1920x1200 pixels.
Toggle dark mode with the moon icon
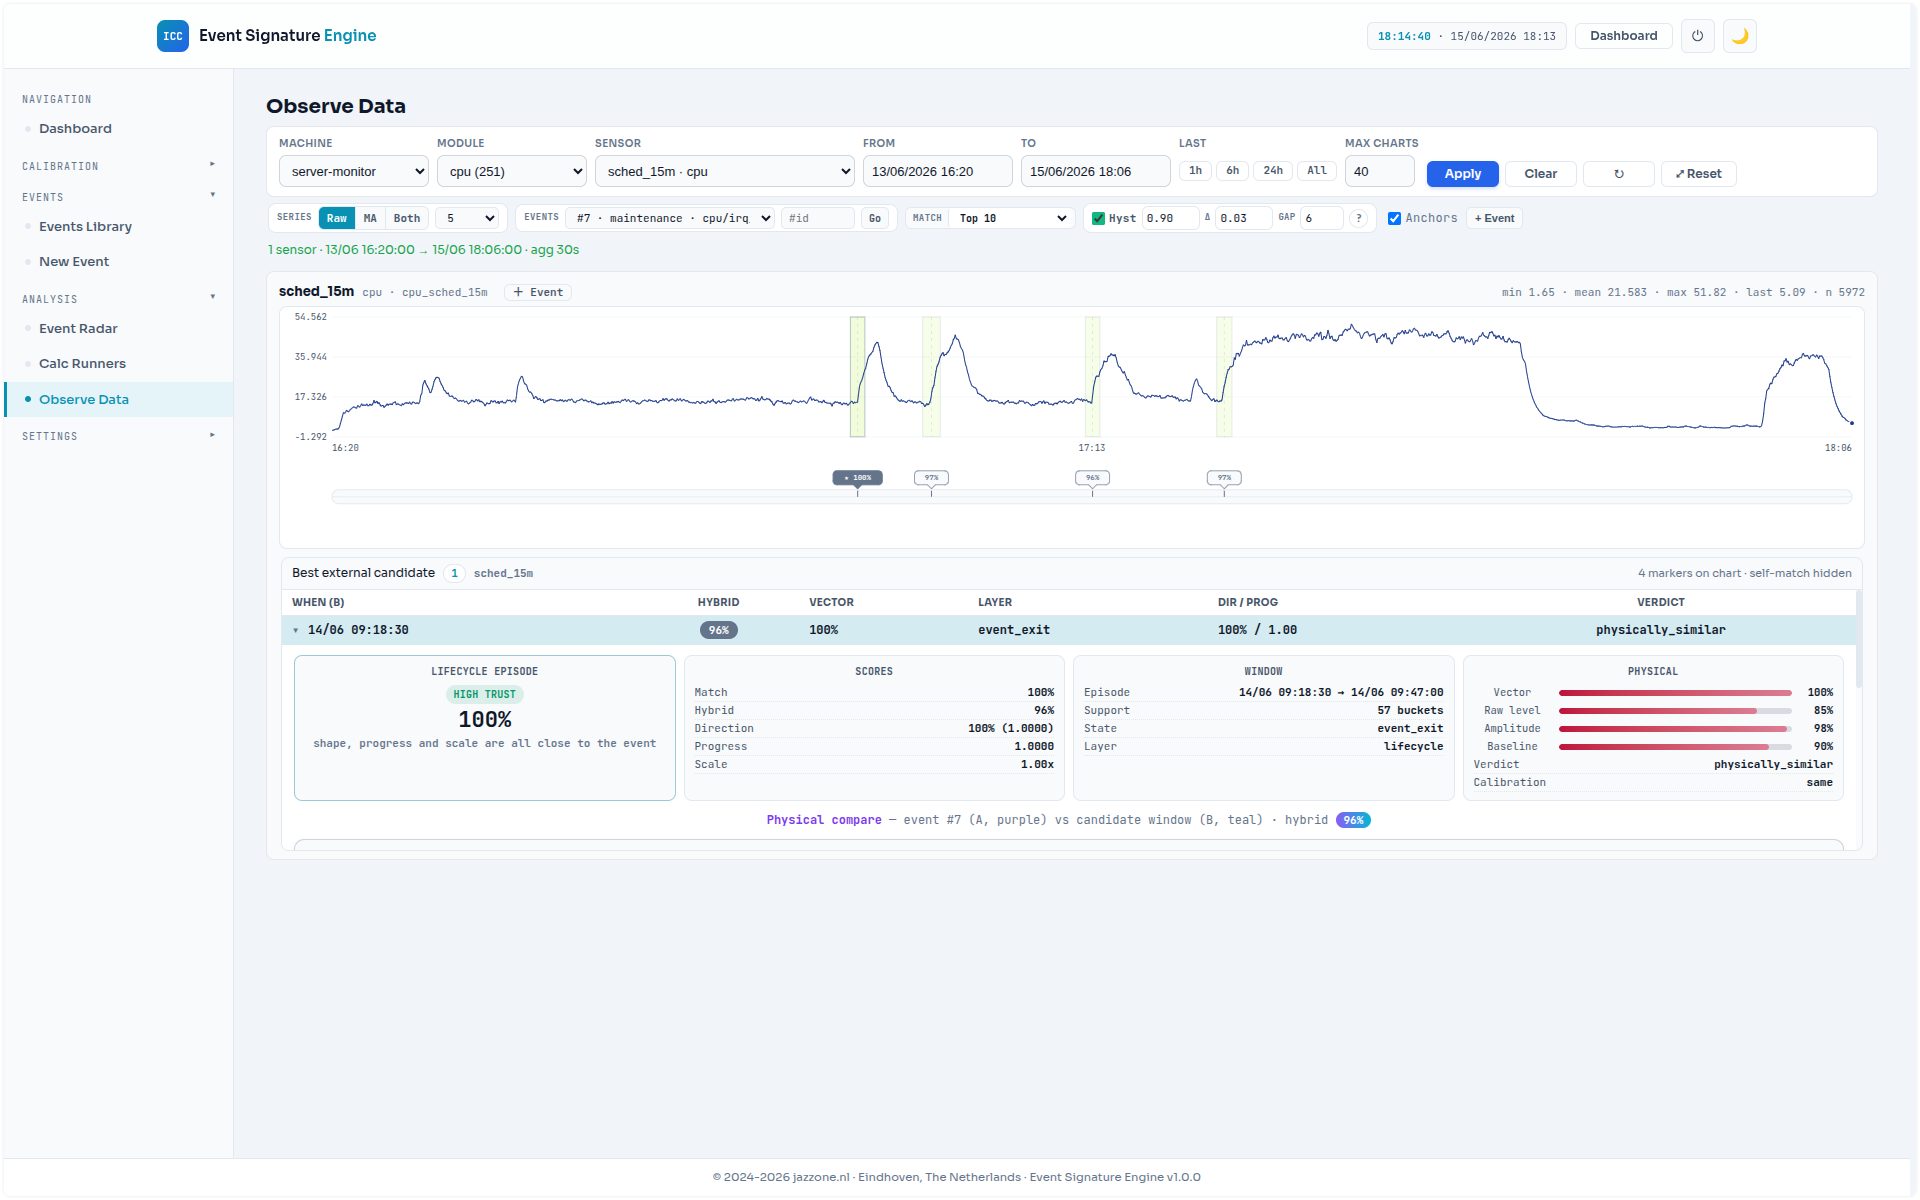point(1740,36)
